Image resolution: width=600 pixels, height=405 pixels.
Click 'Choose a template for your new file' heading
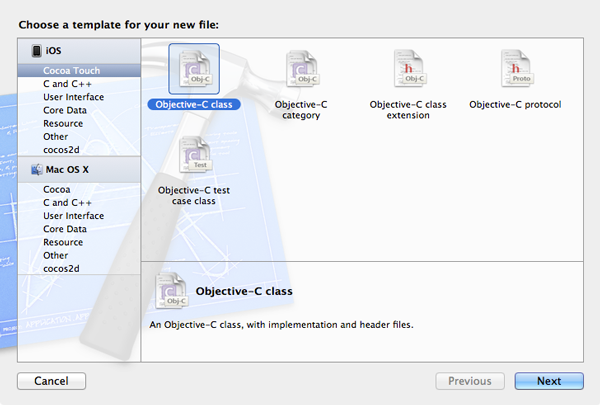(x=119, y=25)
